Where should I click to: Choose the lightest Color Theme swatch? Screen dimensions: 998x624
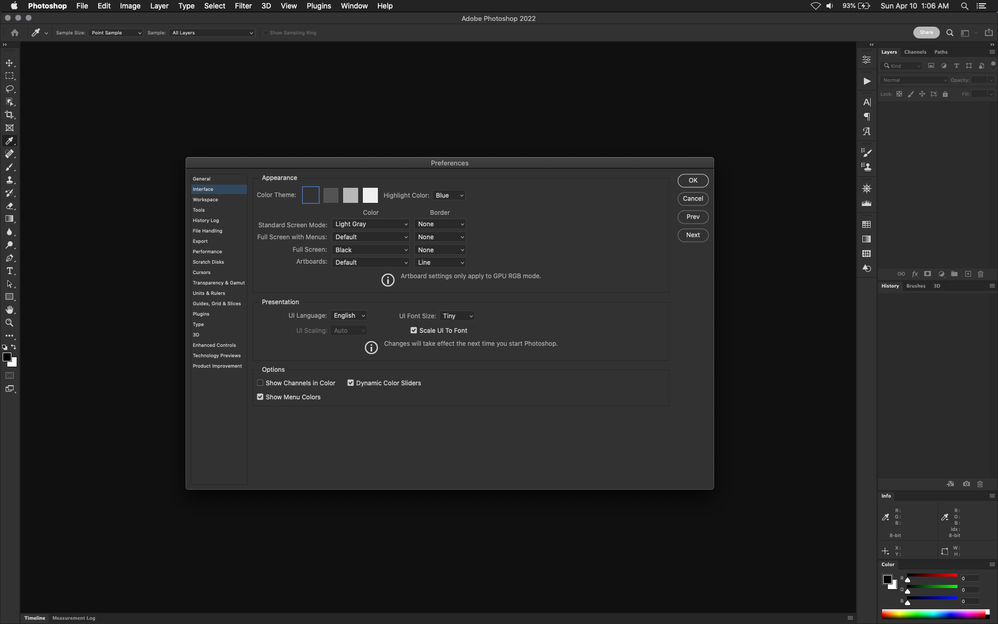pyautogui.click(x=370, y=195)
